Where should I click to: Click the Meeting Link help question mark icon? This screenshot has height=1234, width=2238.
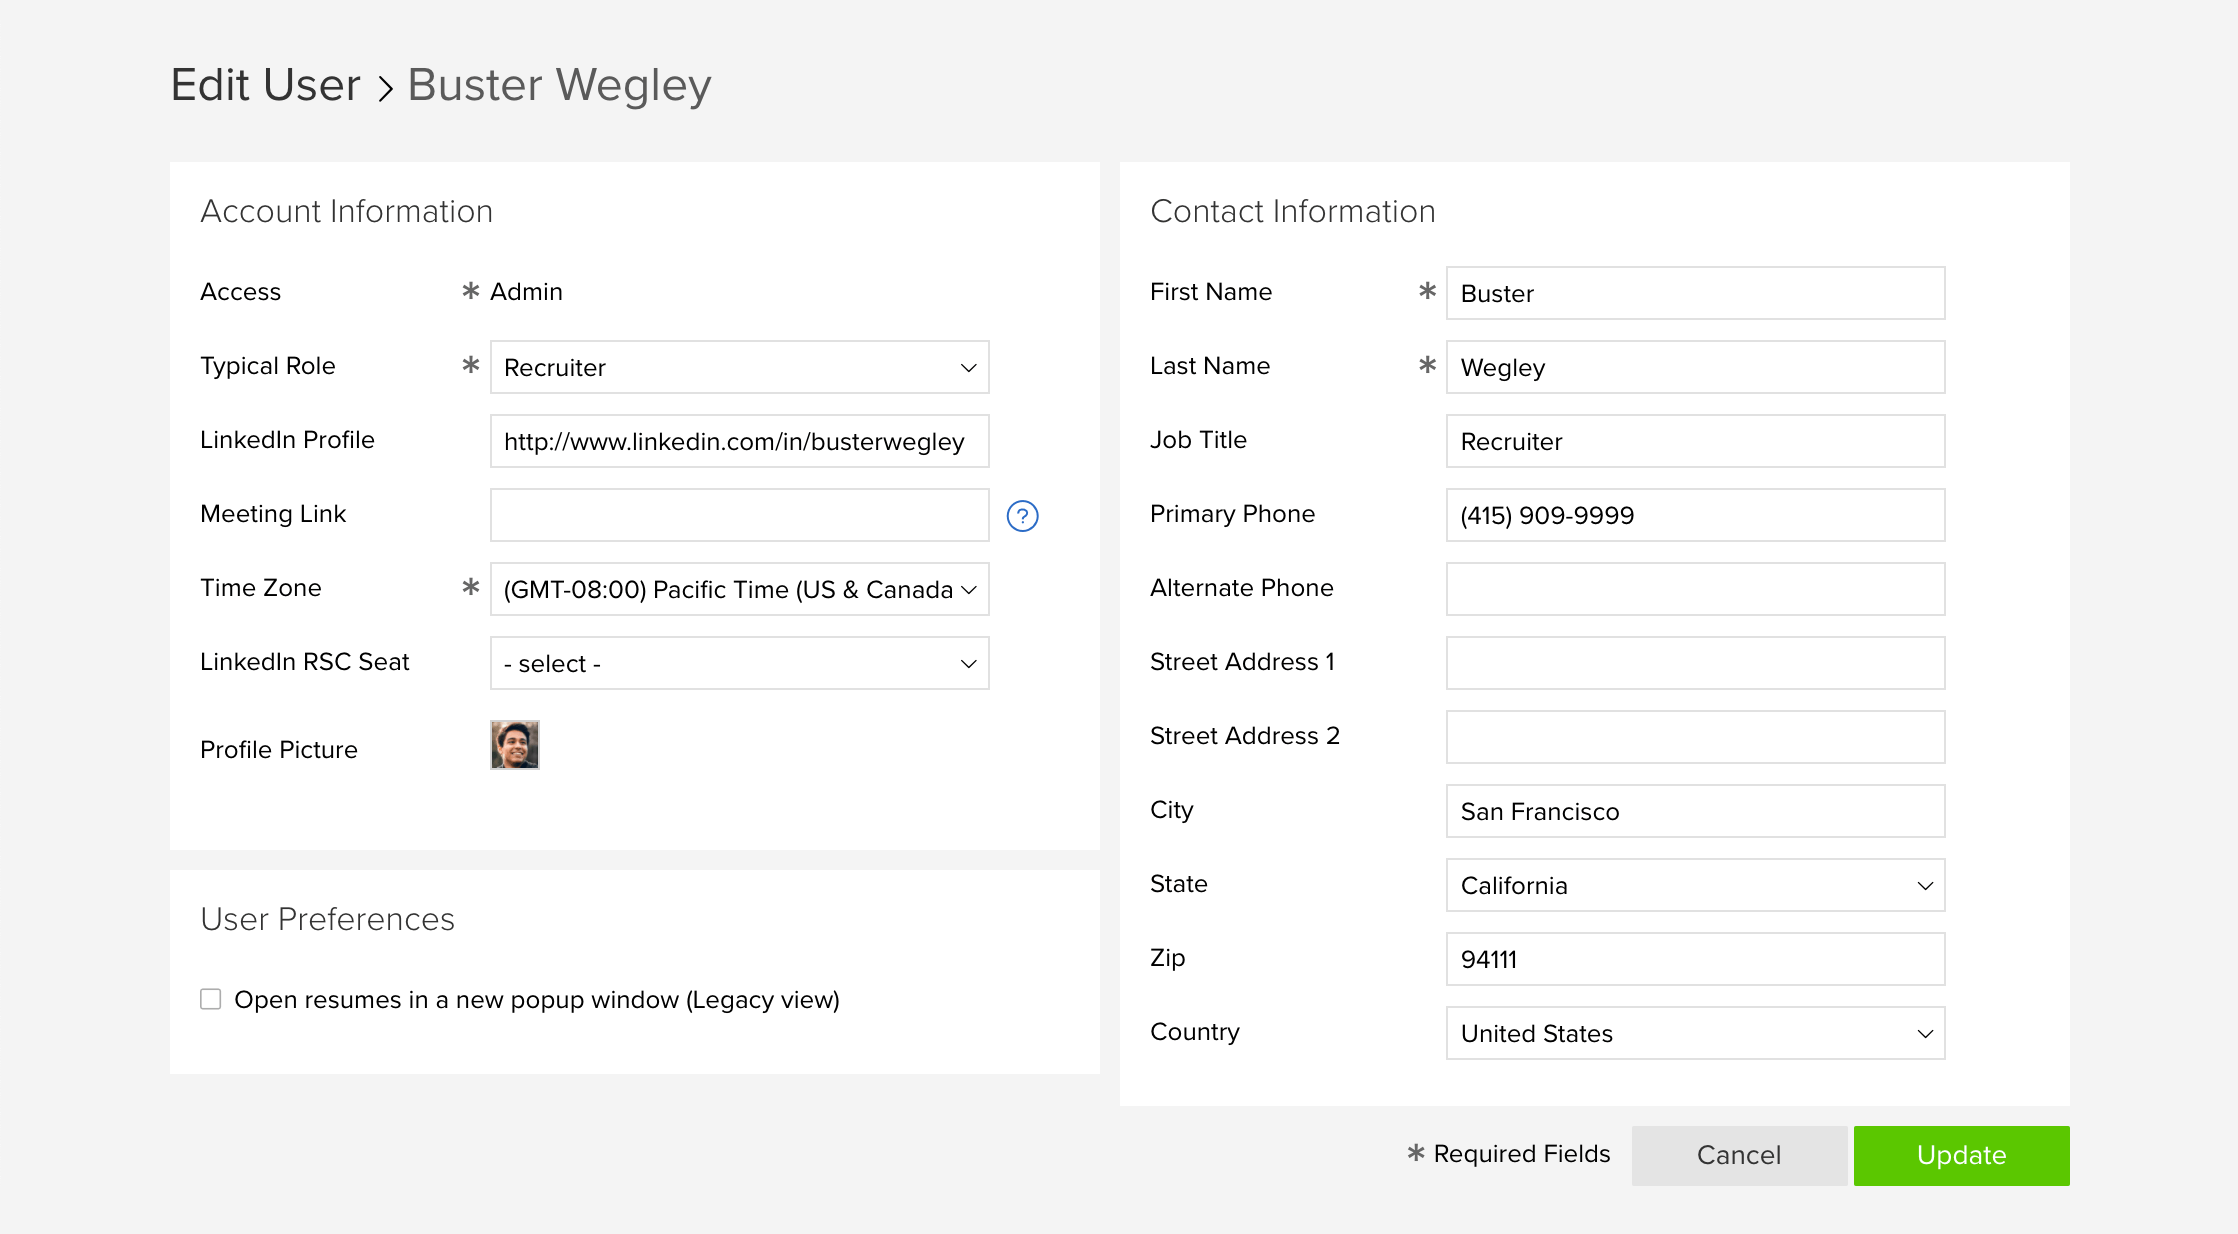point(1022,516)
